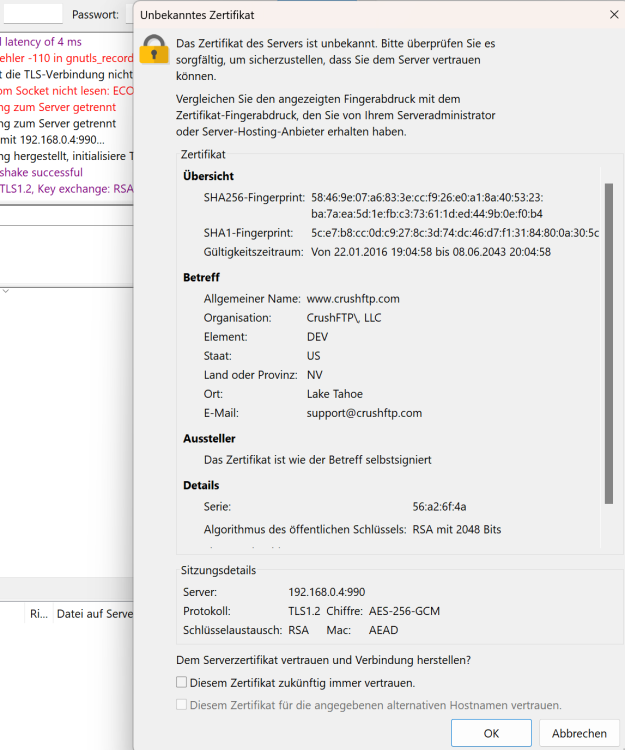The width and height of the screenshot is (625, 750).
Task: Click log line 'shake successful'
Action: [x=41, y=172]
